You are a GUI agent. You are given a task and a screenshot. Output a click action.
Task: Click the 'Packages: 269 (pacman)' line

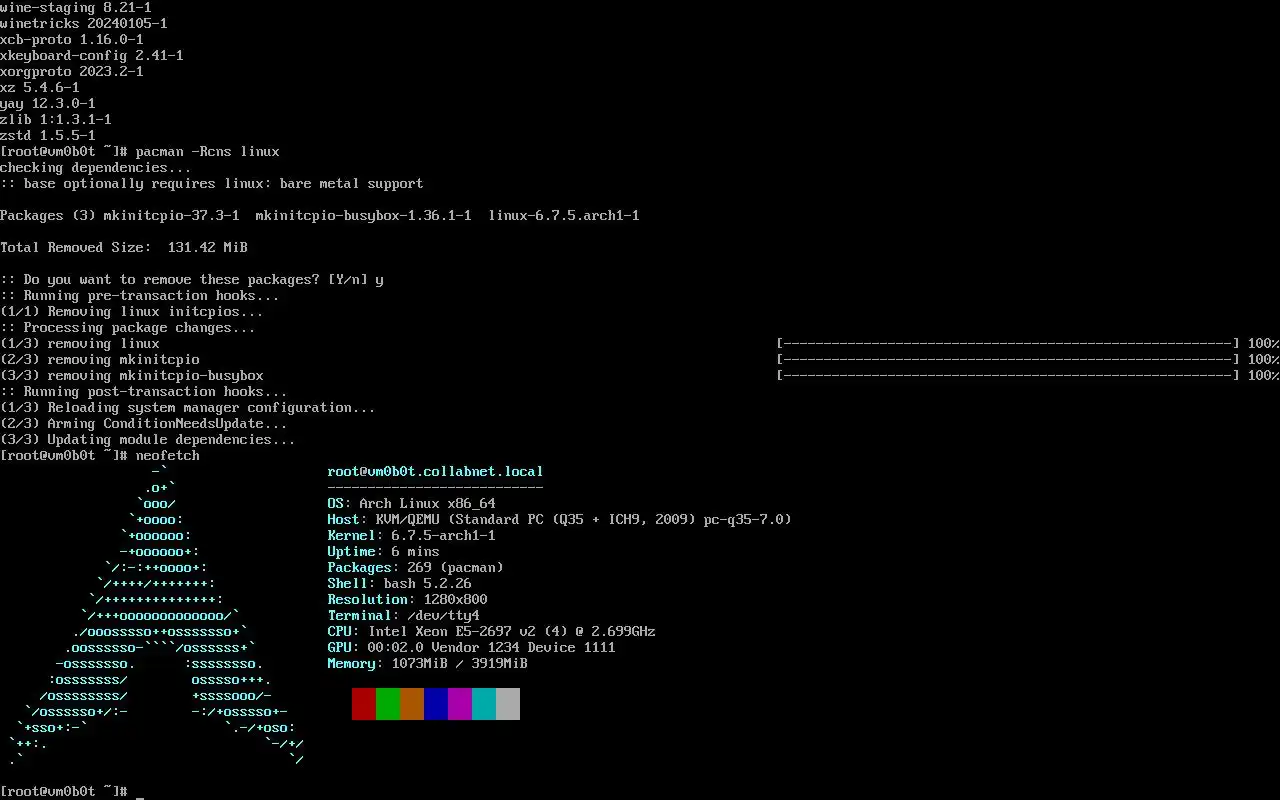(x=416, y=568)
